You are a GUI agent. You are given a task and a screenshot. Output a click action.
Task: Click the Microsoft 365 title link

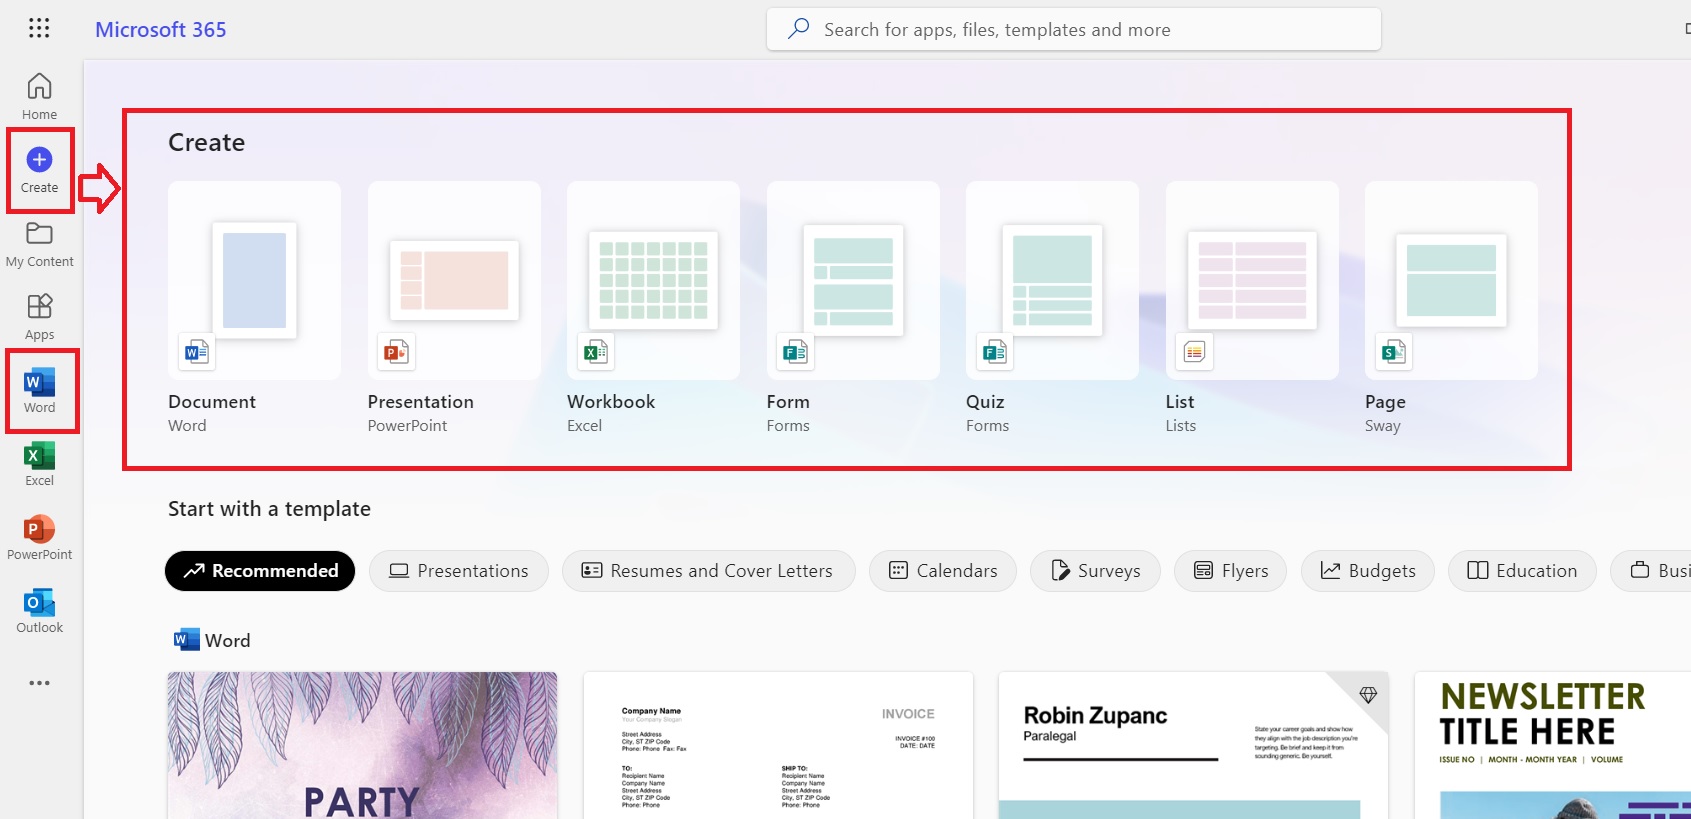coord(161,30)
